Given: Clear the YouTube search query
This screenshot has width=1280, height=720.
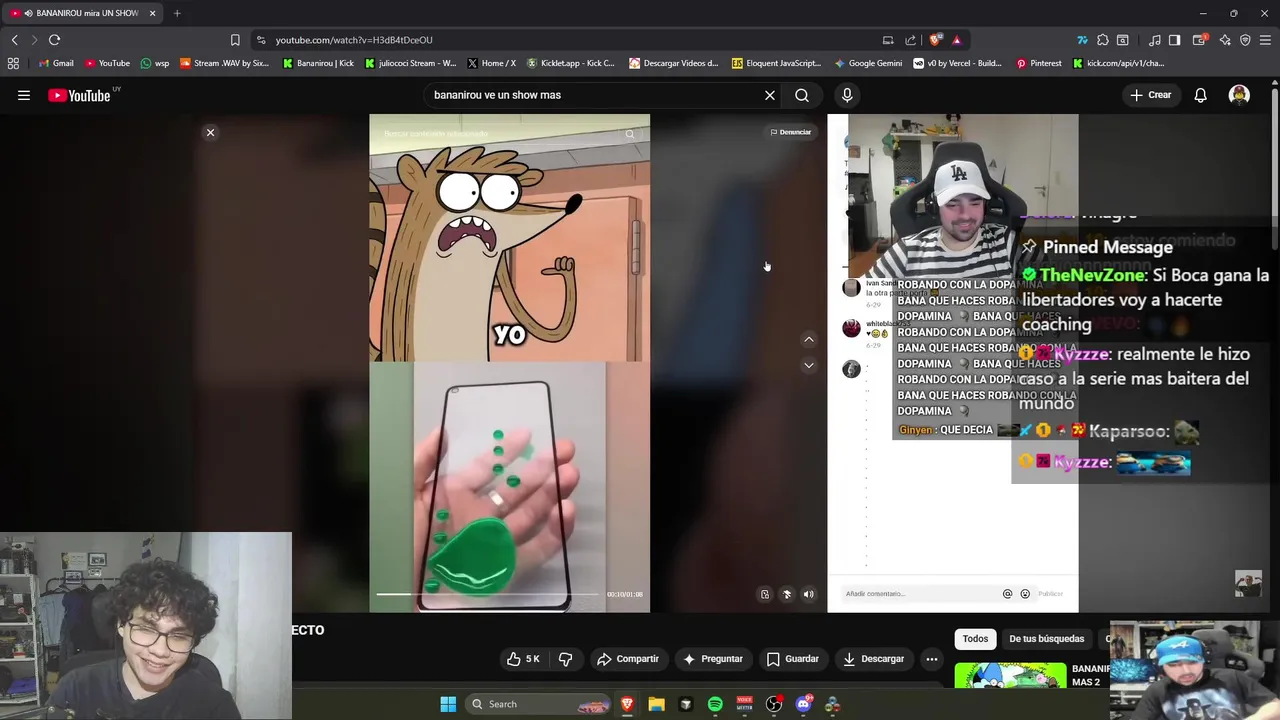Looking at the screenshot, I should click(770, 95).
